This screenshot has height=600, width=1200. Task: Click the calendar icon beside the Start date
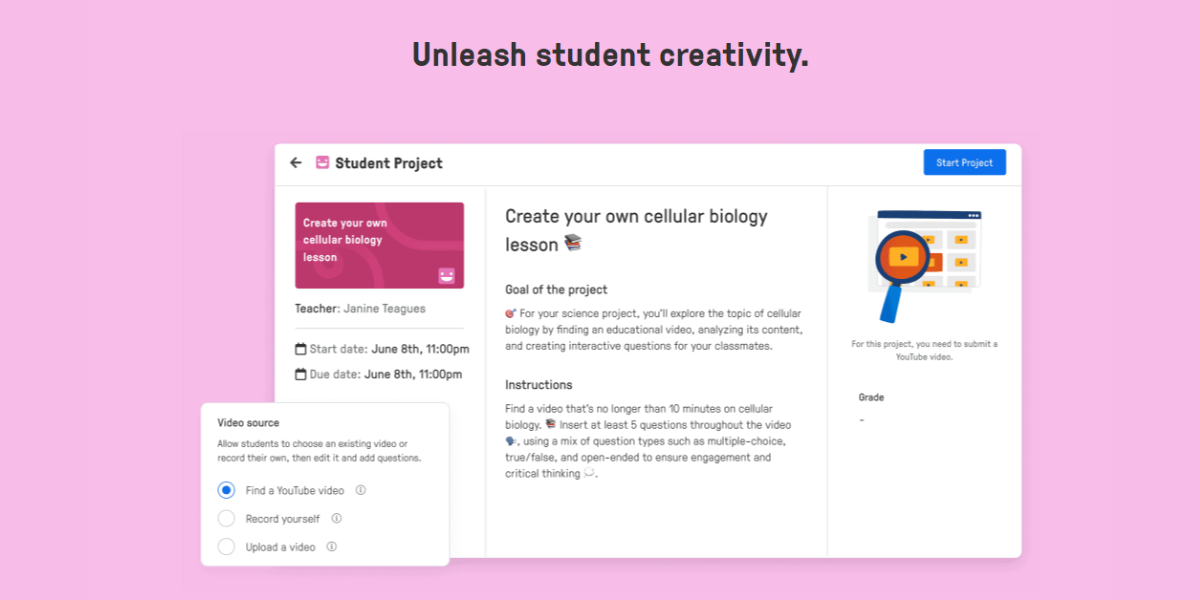pos(299,347)
